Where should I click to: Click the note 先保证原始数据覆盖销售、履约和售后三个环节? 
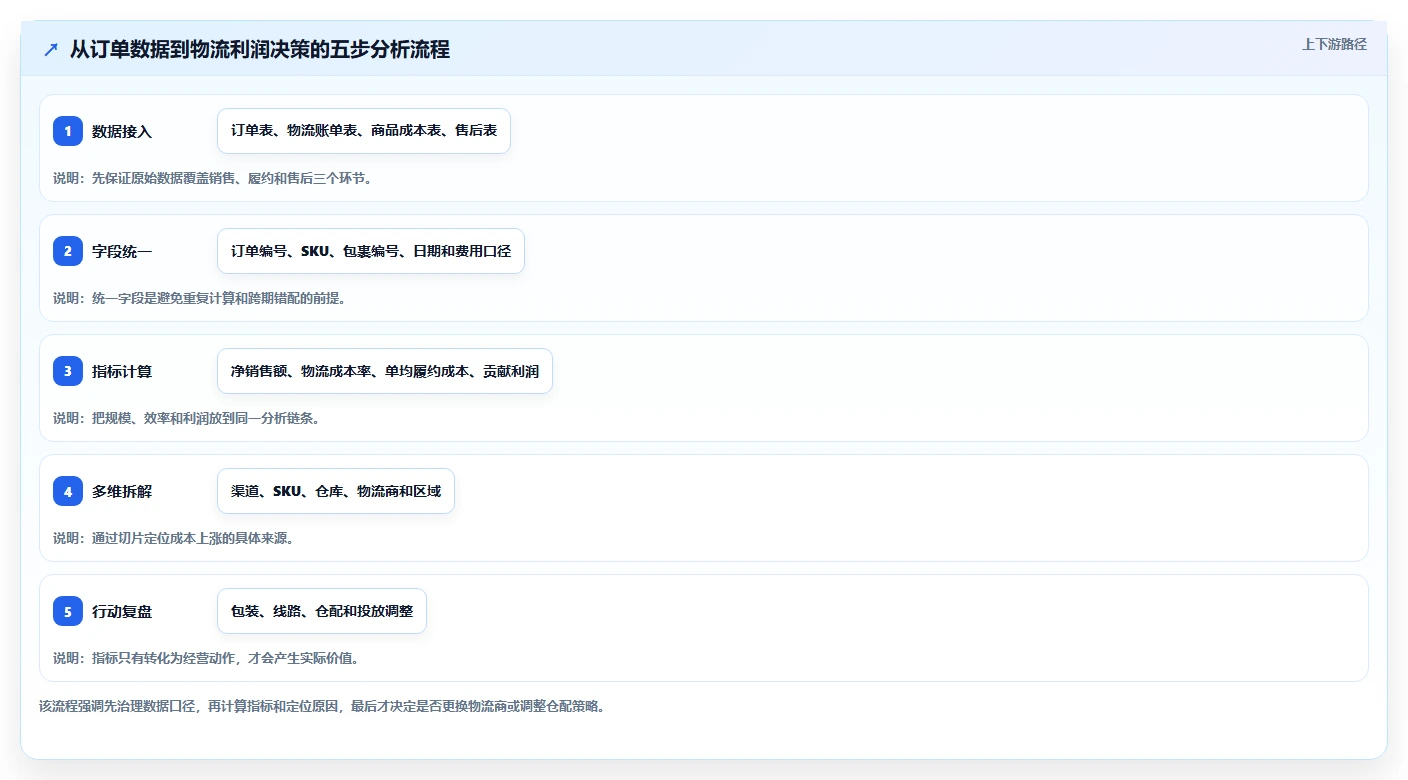pos(213,178)
